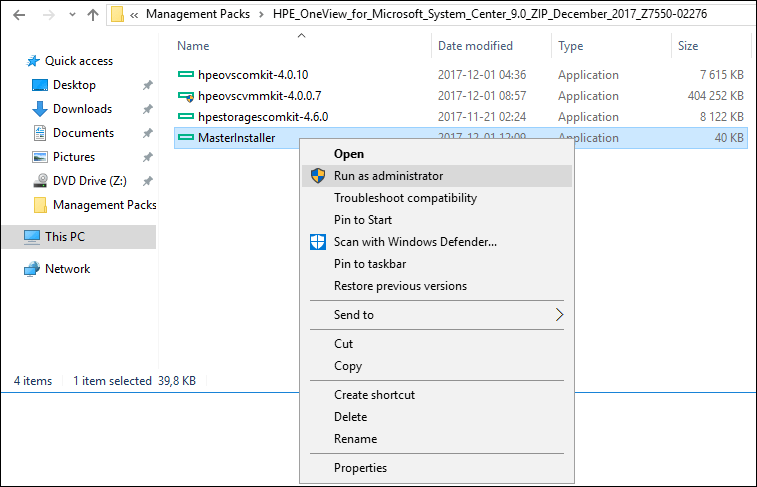Click the Desktop icon in sidebar
Viewport: 757px width, 487px height.
[x=40, y=85]
